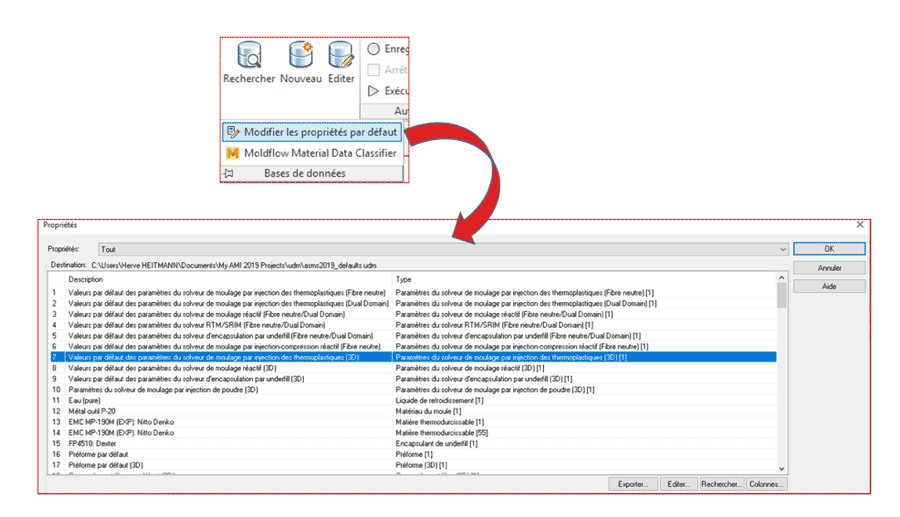Select row 12 Métal outil P-20
Screen dimensions: 900x517
pos(413,411)
